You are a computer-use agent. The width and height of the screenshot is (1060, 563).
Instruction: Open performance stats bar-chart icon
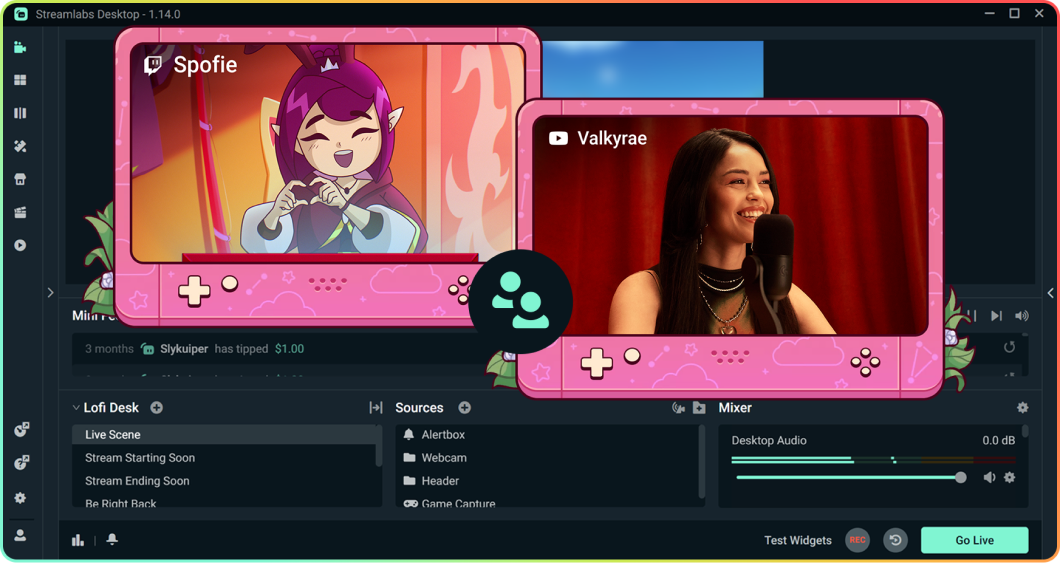pyautogui.click(x=78, y=539)
